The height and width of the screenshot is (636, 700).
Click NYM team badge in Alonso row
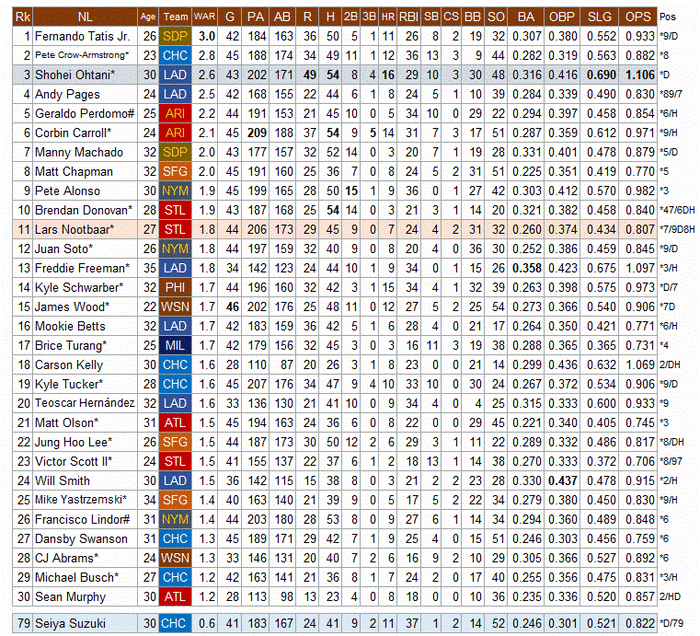coord(175,191)
